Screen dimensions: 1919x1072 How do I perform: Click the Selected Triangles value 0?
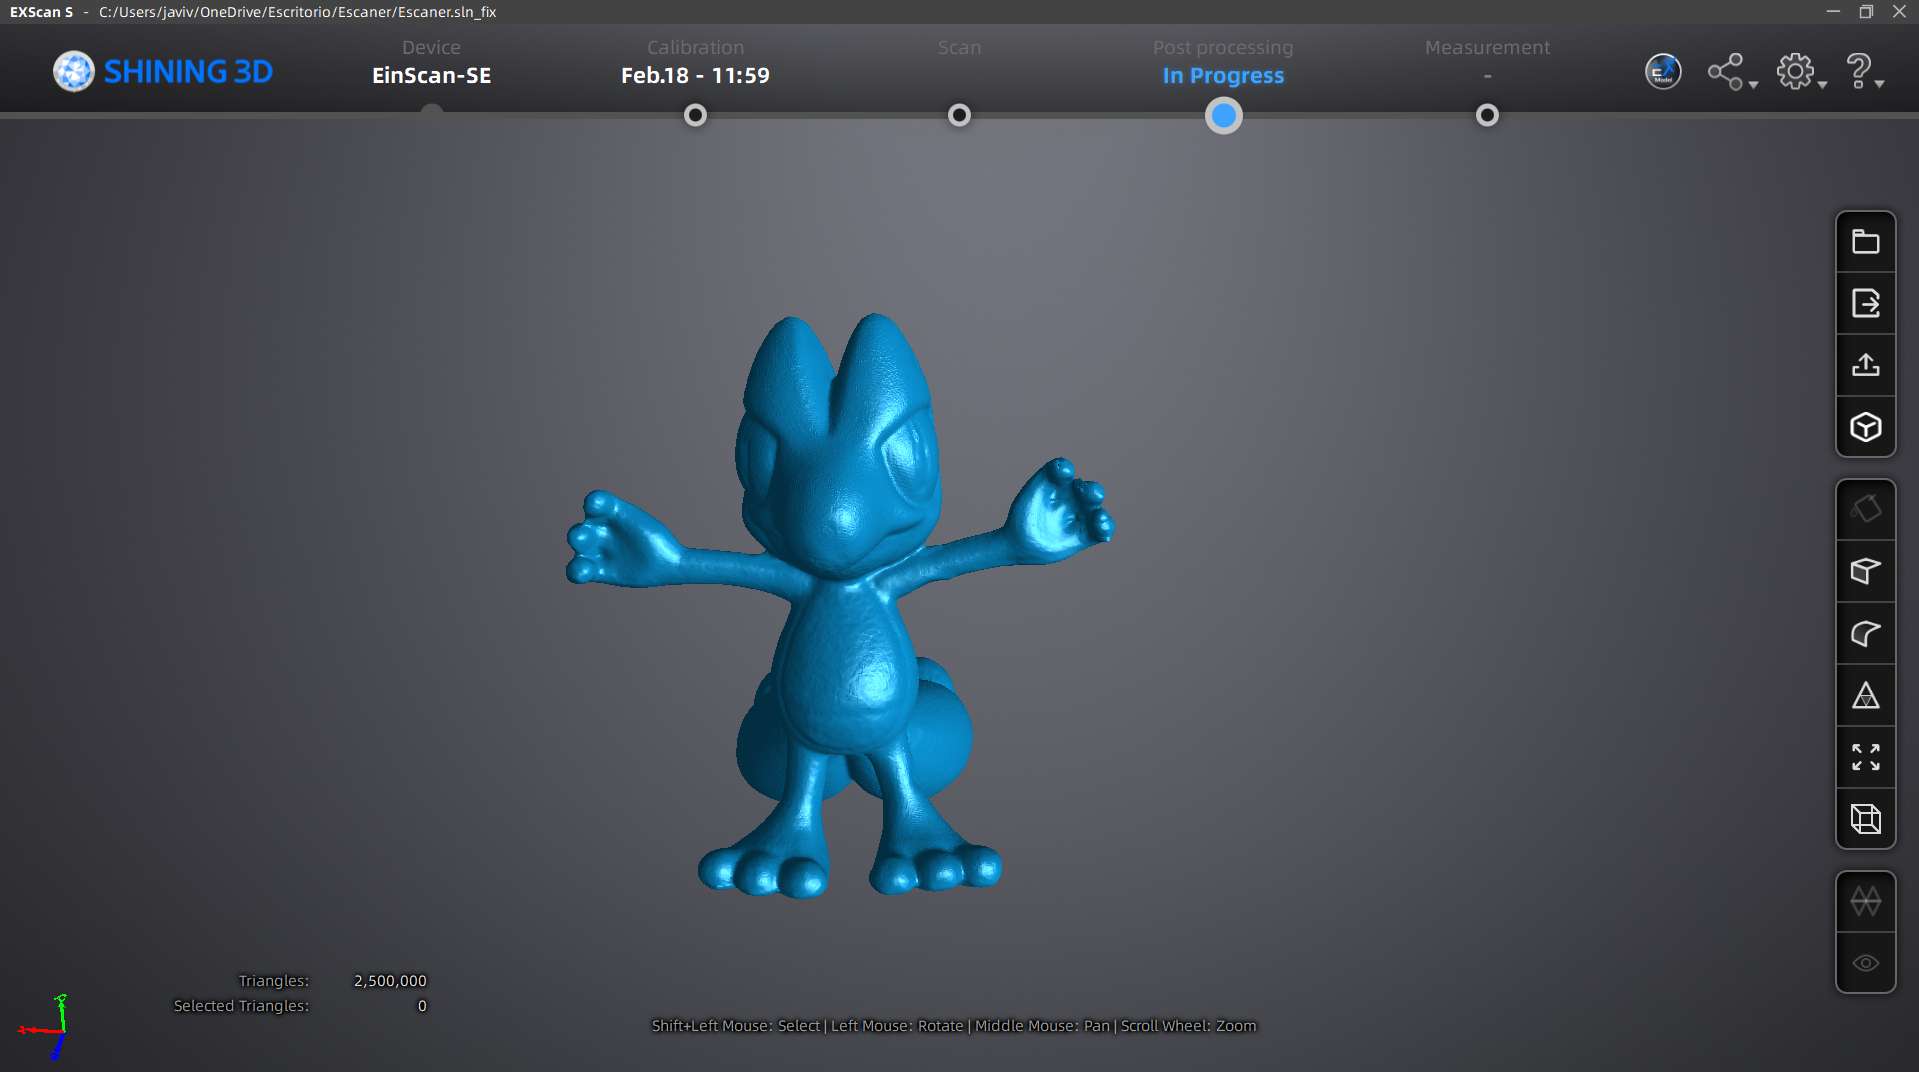[422, 1006]
